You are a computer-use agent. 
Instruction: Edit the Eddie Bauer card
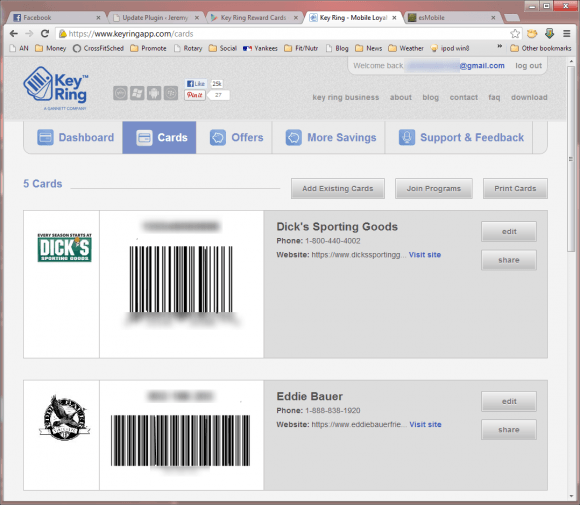[509, 401]
